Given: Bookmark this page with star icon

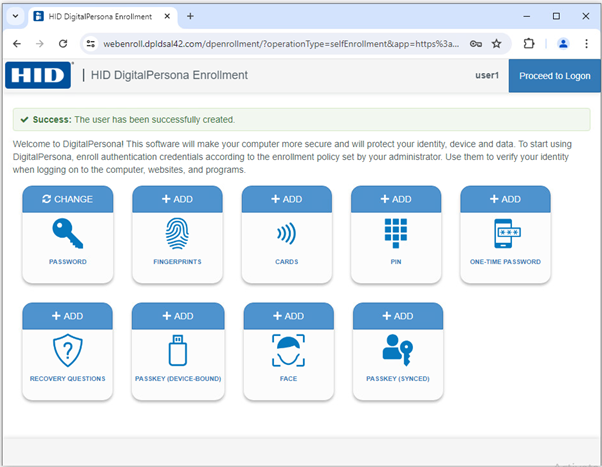Looking at the screenshot, I should point(496,44).
